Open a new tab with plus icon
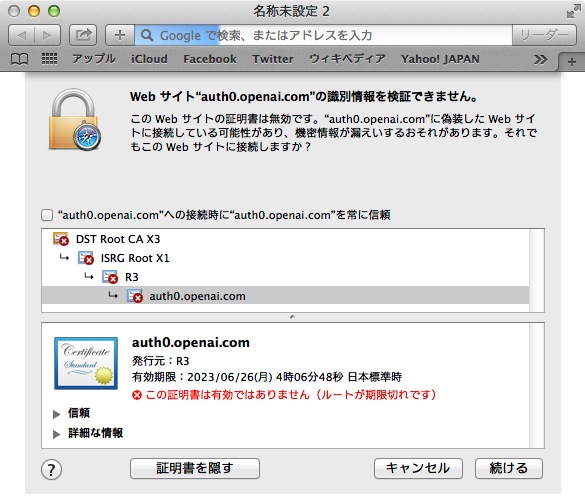Screen dimensions: 585x503 pos(571,62)
